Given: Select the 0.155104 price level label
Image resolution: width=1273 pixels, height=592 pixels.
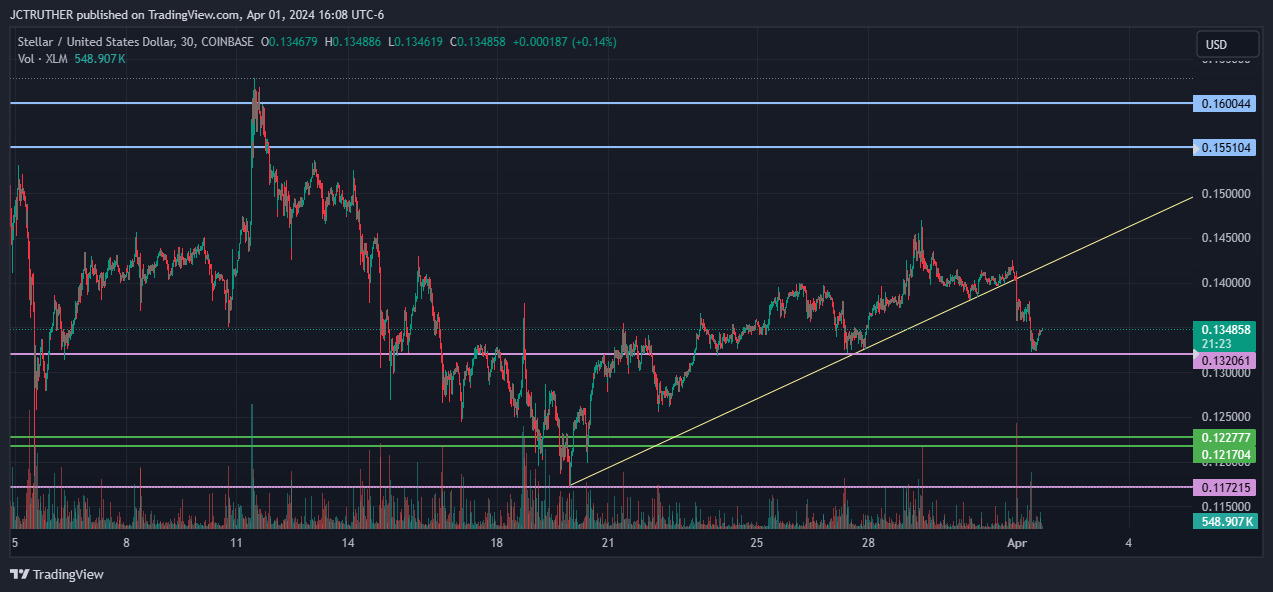Looking at the screenshot, I should pyautogui.click(x=1227, y=147).
